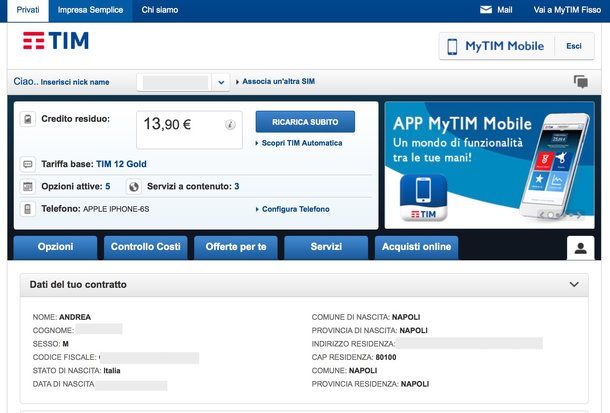Open the TIM 12 Gold tariff link
This screenshot has width=610, height=413.
pyautogui.click(x=121, y=164)
